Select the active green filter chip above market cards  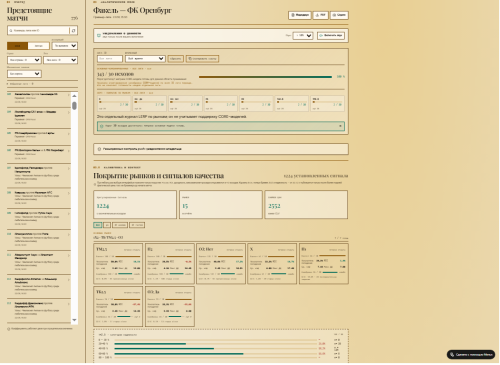pos(98,225)
